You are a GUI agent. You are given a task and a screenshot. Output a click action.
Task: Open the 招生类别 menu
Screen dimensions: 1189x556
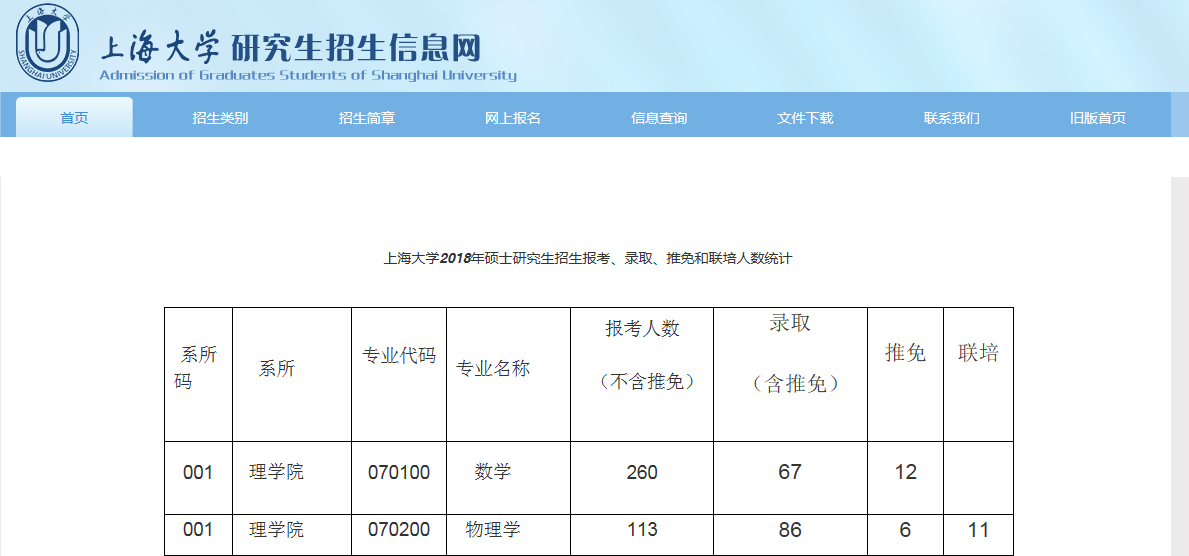coord(220,118)
